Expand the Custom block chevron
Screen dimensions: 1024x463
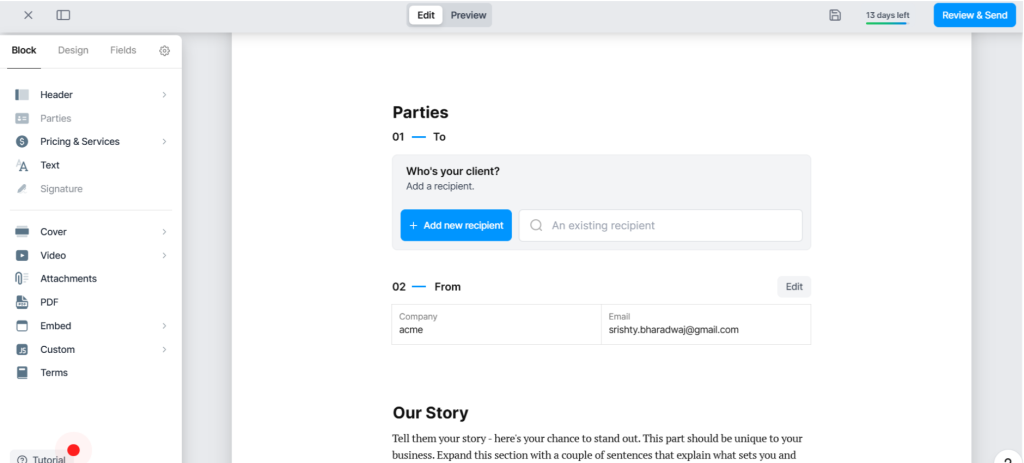click(x=165, y=349)
